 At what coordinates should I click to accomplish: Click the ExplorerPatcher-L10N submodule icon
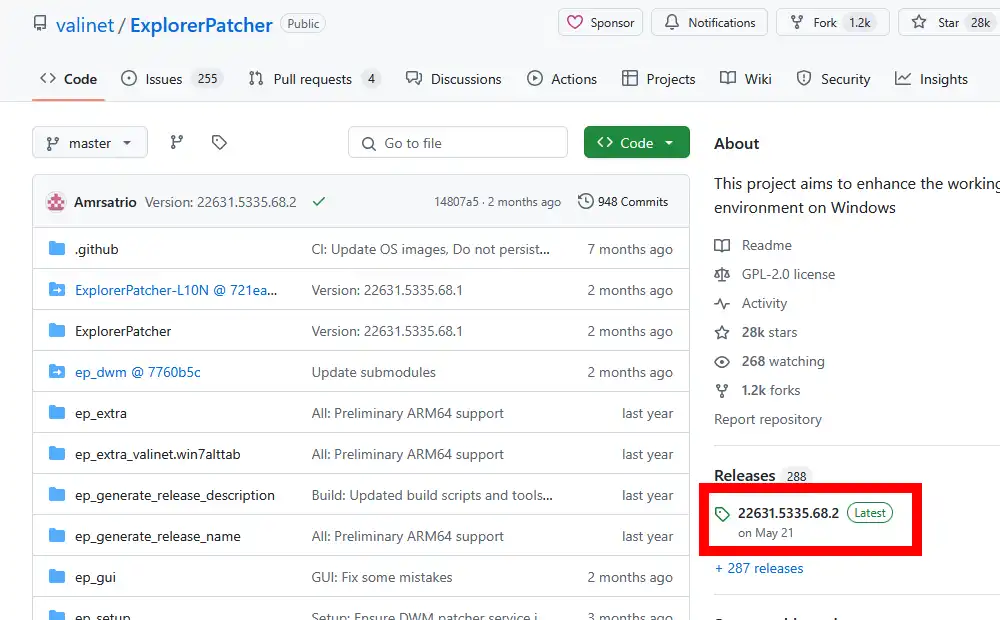tap(57, 290)
